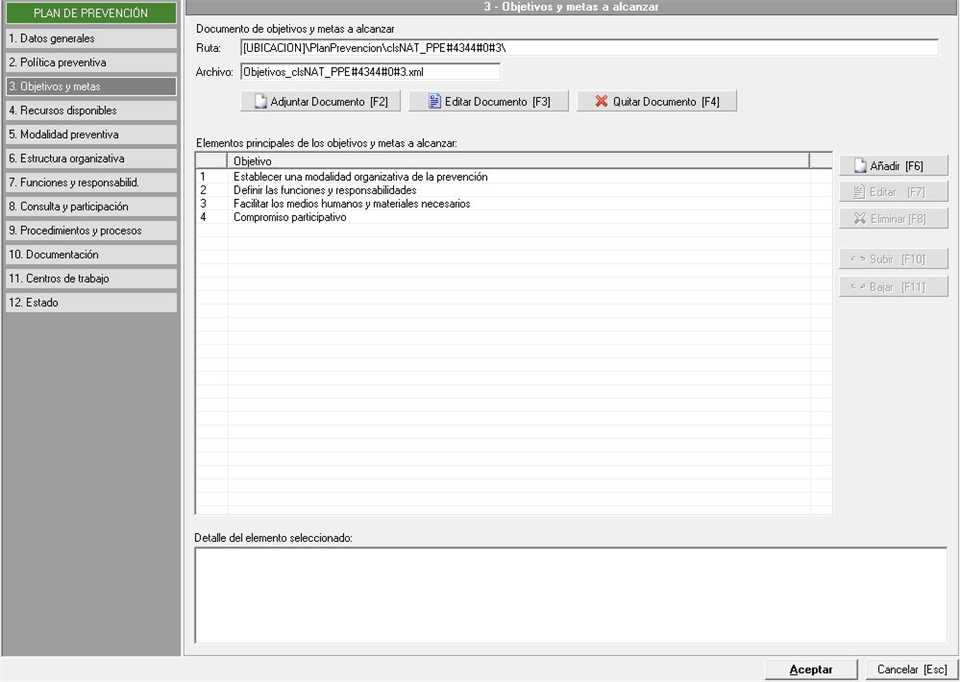Switch to 5. Modalidad preventiva

click(91, 135)
